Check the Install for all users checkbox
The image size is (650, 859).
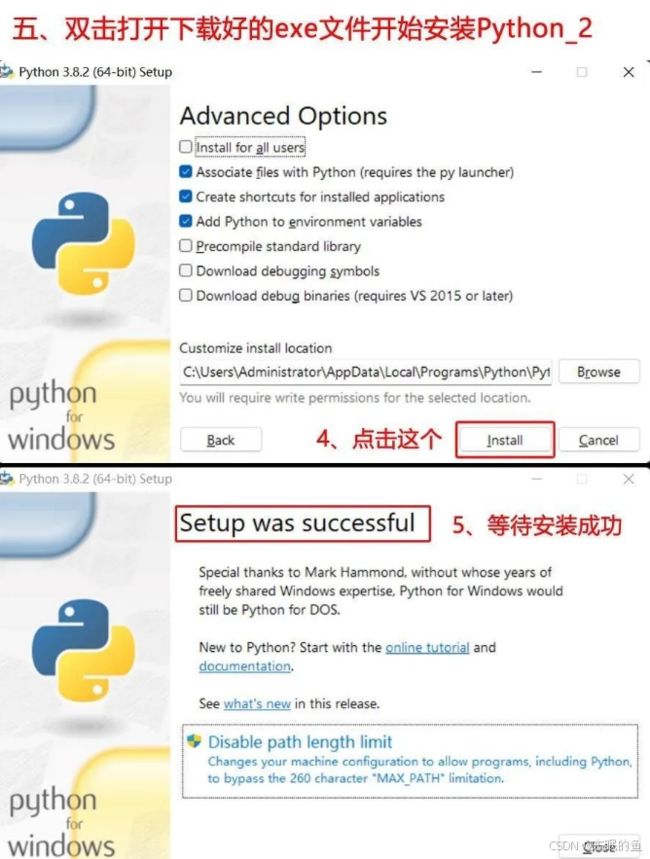coord(186,147)
